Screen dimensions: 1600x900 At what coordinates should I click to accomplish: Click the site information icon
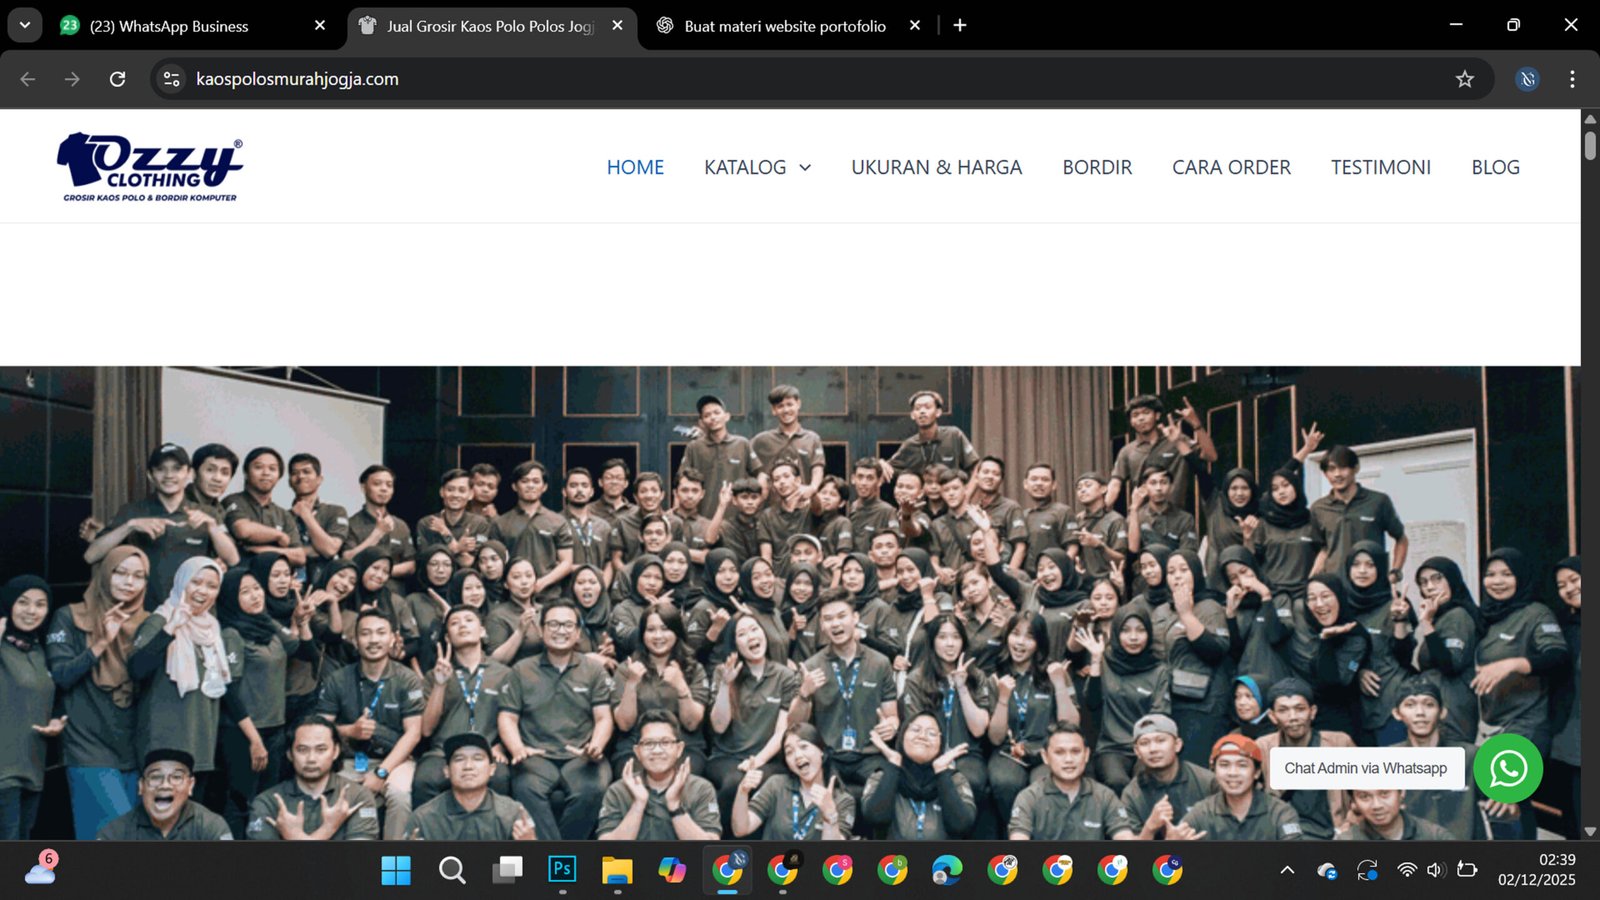click(x=171, y=79)
